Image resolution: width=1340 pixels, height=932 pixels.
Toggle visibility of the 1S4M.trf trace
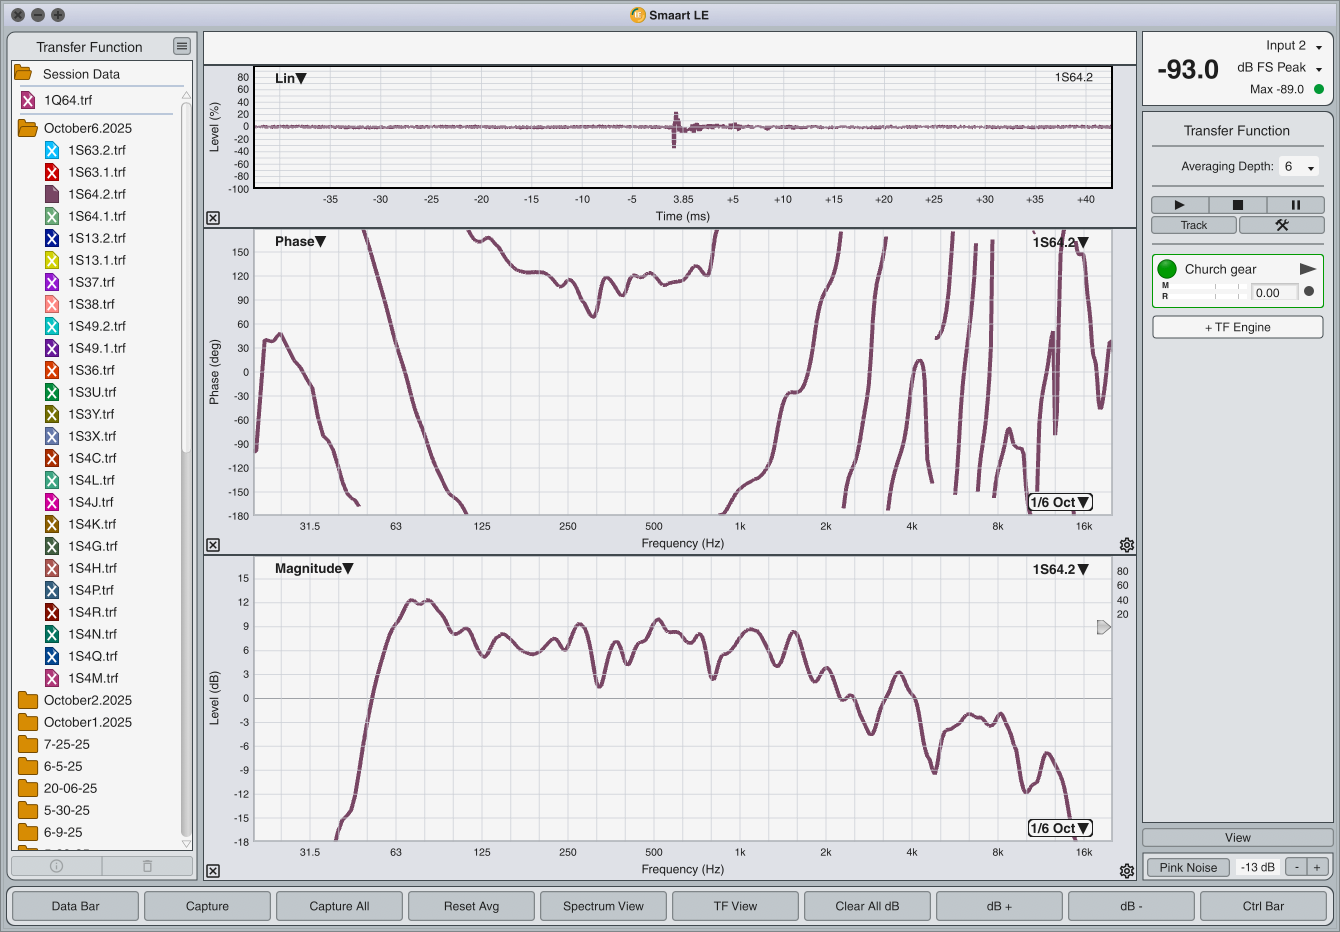pyautogui.click(x=52, y=678)
